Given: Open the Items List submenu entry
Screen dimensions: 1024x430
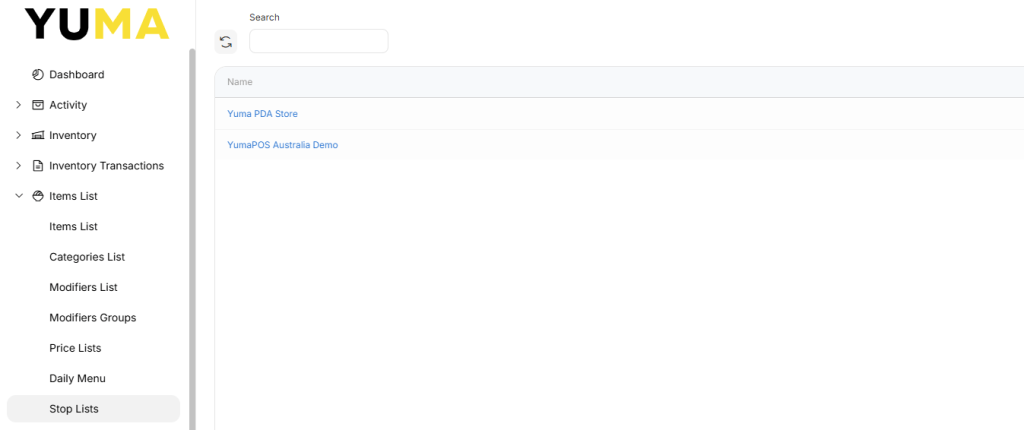Looking at the screenshot, I should tap(73, 226).
